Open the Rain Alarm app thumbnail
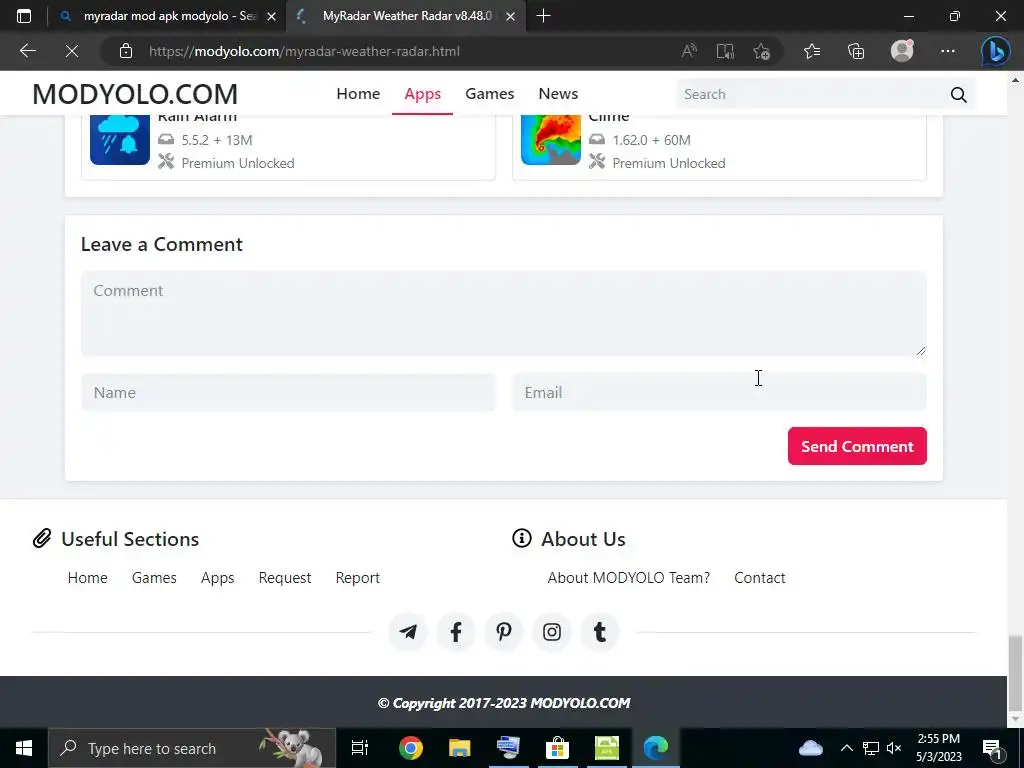Image resolution: width=1024 pixels, height=768 pixels. [x=120, y=139]
